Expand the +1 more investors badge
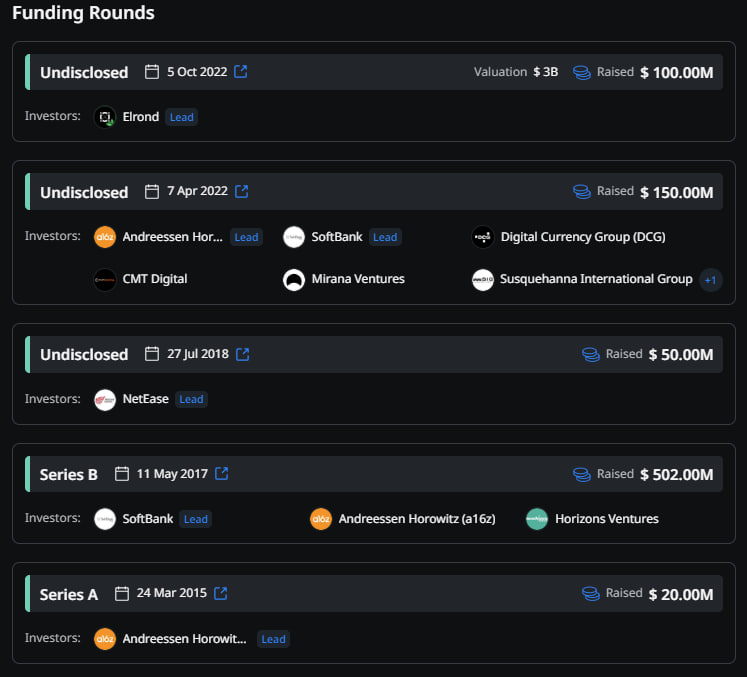This screenshot has width=747, height=677. 710,280
